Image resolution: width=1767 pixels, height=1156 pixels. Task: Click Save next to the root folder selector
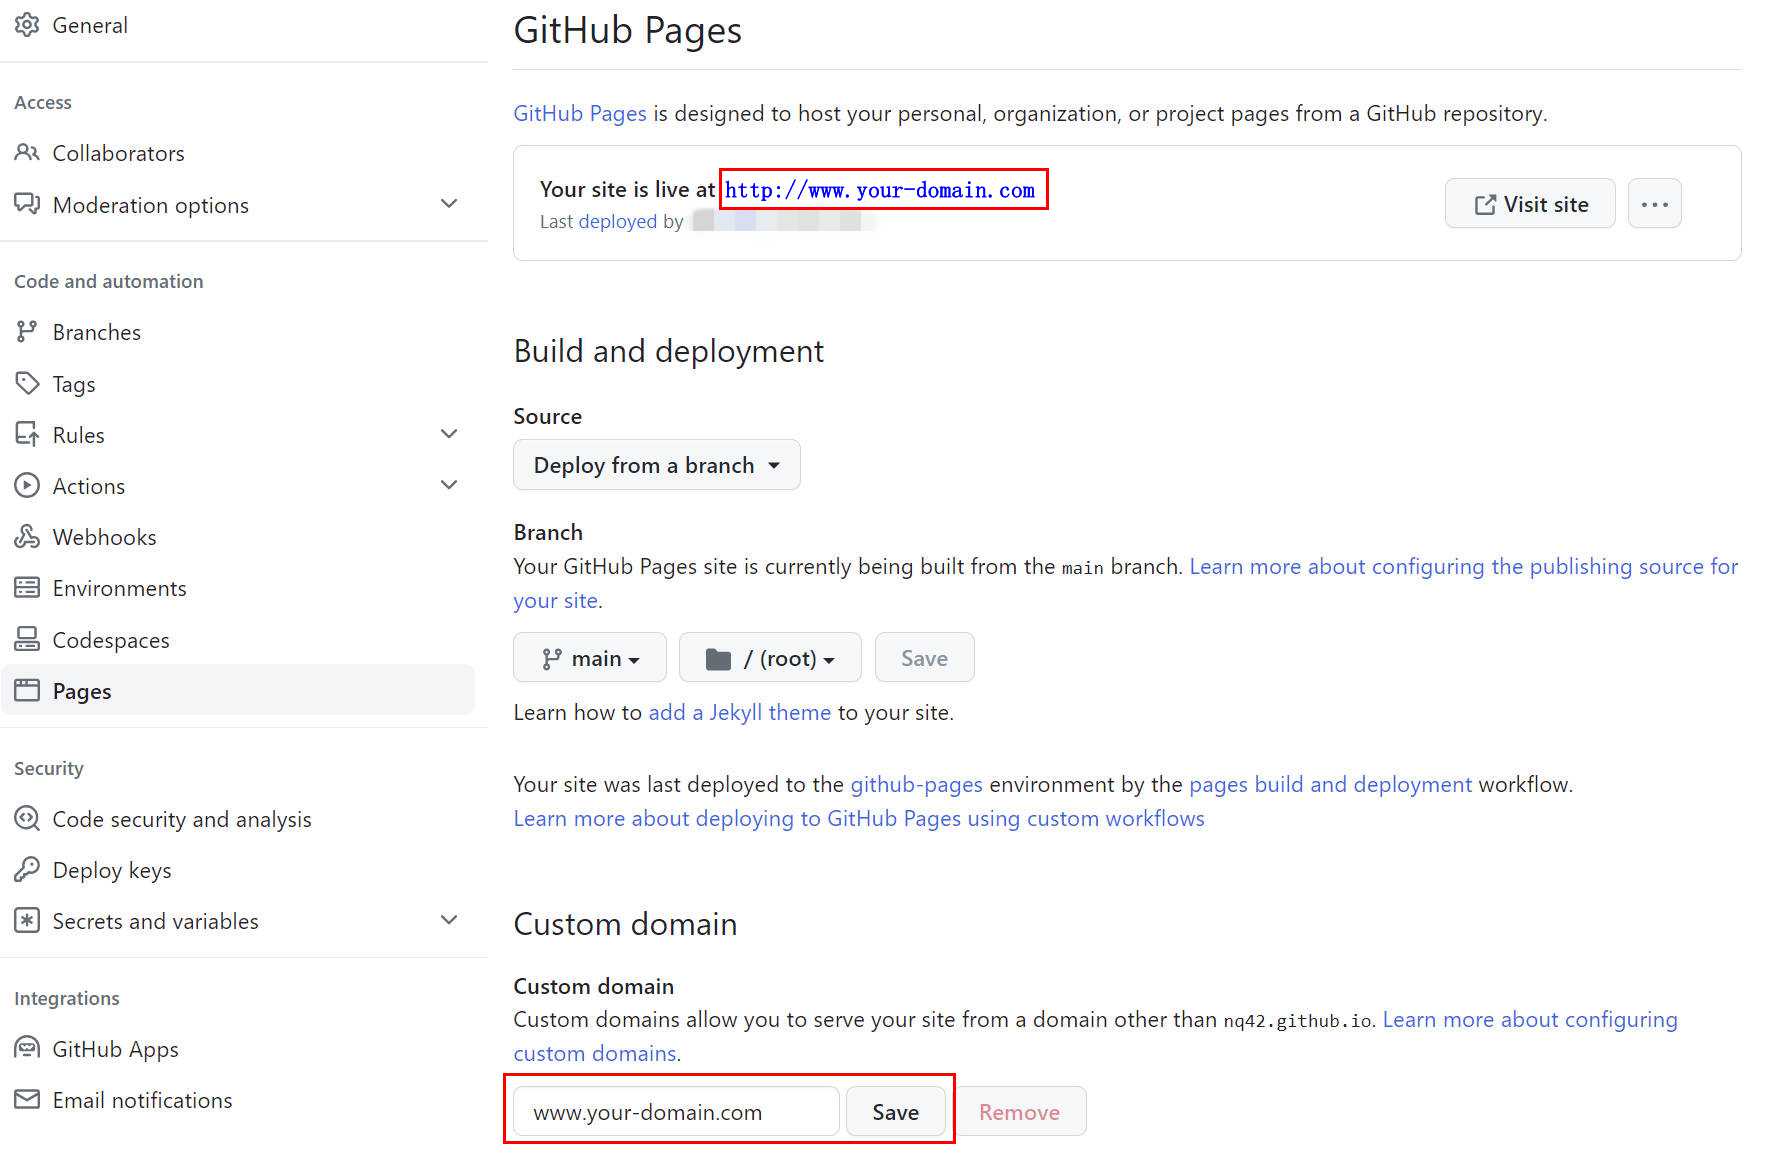(924, 658)
